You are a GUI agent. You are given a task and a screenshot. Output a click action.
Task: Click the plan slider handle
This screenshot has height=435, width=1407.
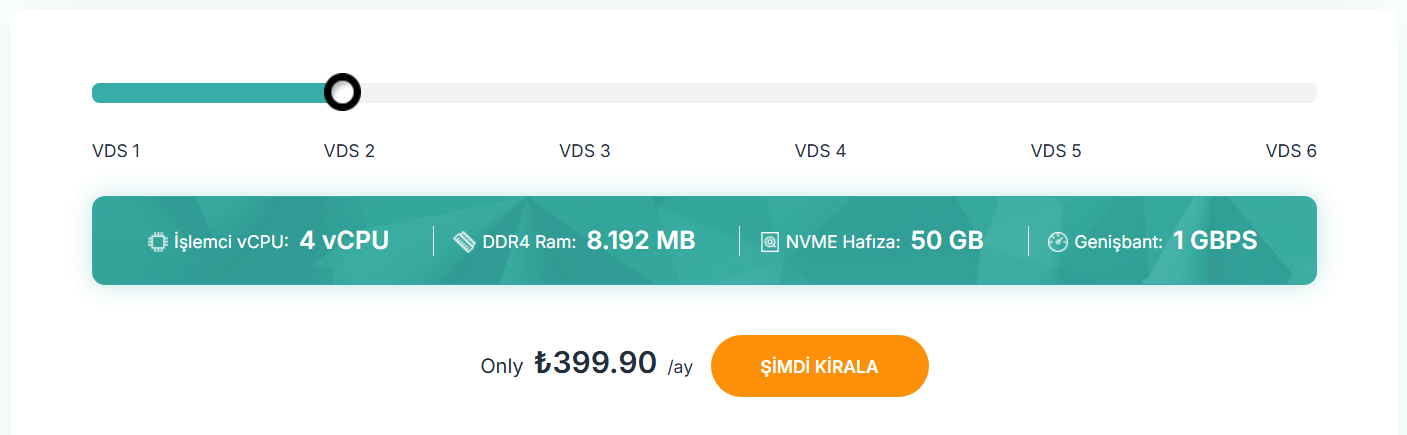click(342, 92)
